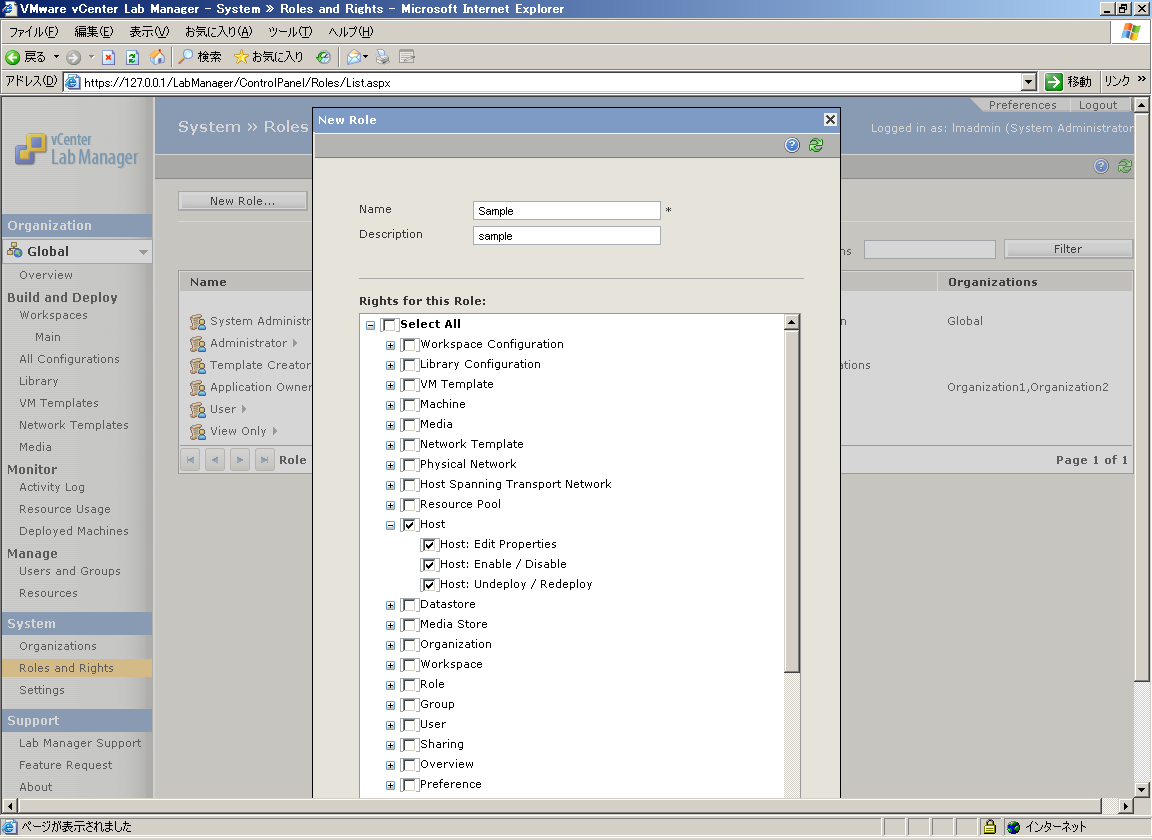Check the VM Template checkbox
Image resolution: width=1152 pixels, height=840 pixels.
pos(409,384)
